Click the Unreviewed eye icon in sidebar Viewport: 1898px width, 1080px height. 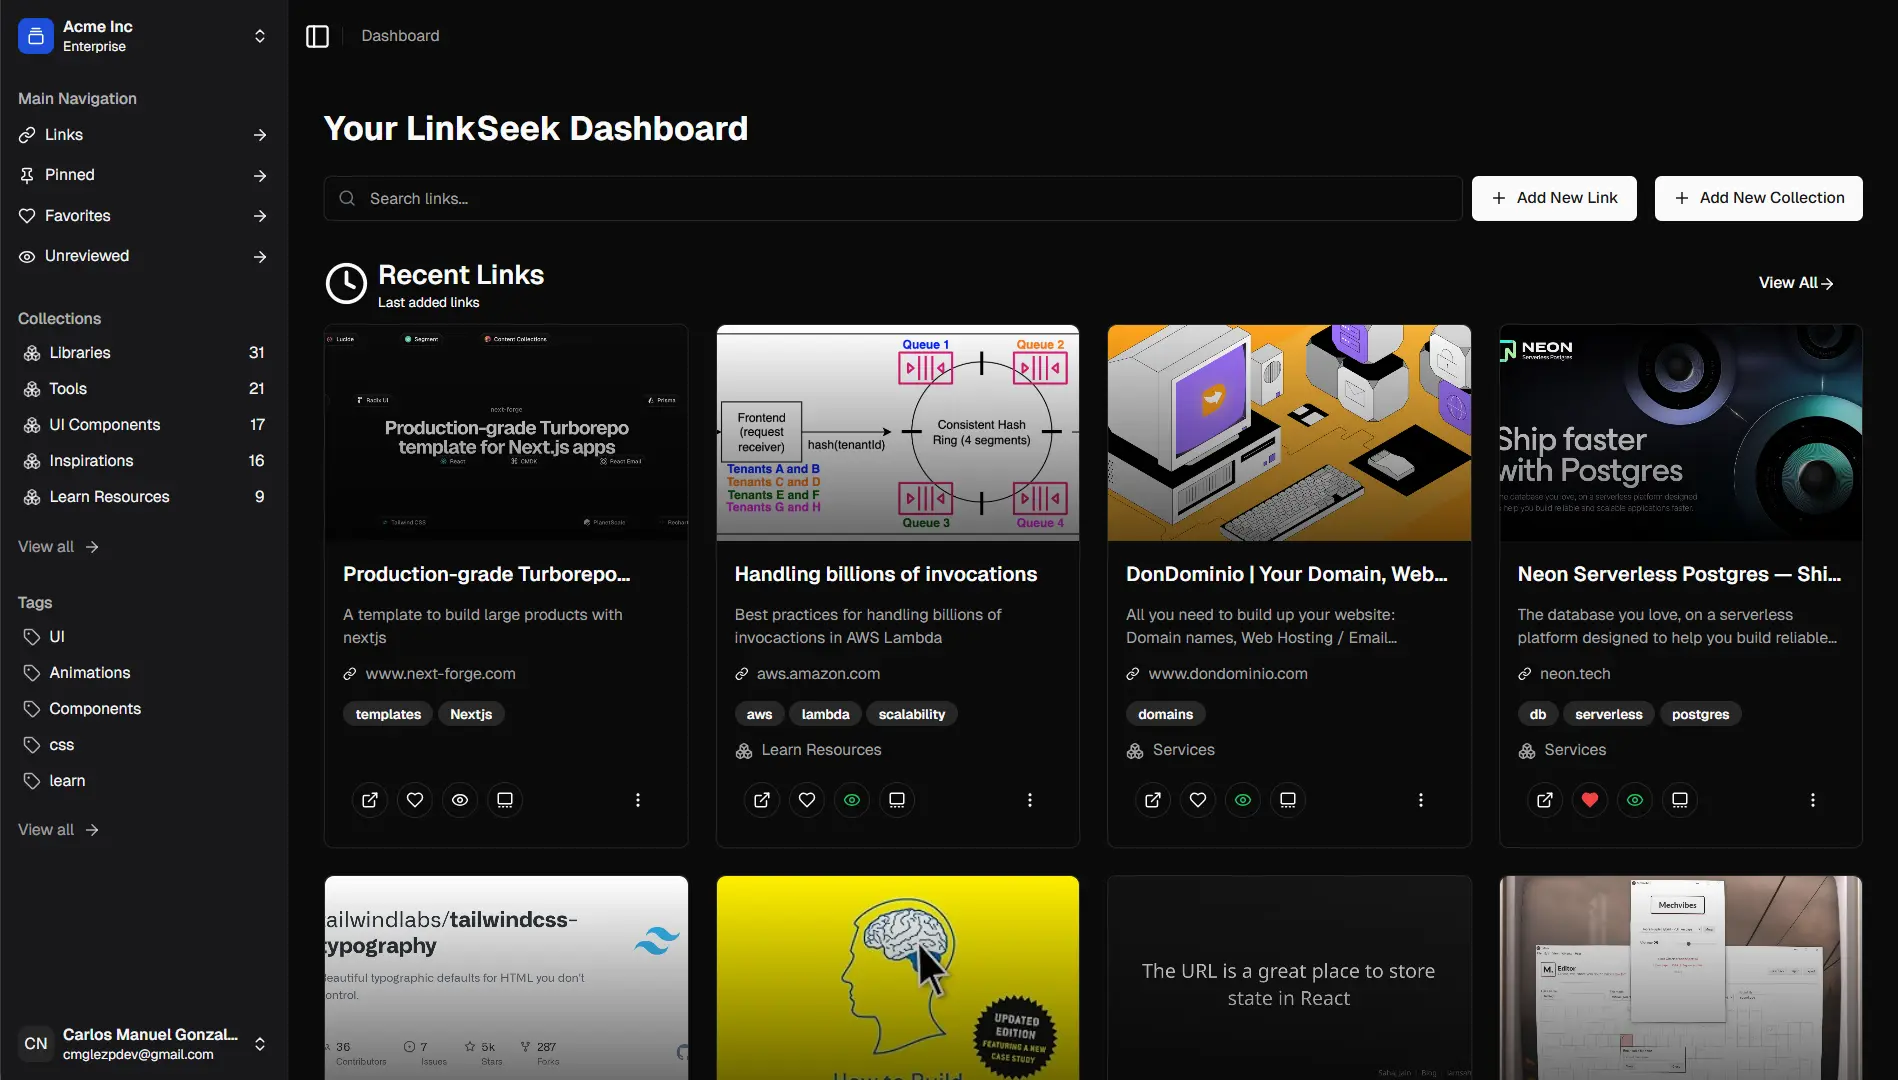pyautogui.click(x=27, y=256)
